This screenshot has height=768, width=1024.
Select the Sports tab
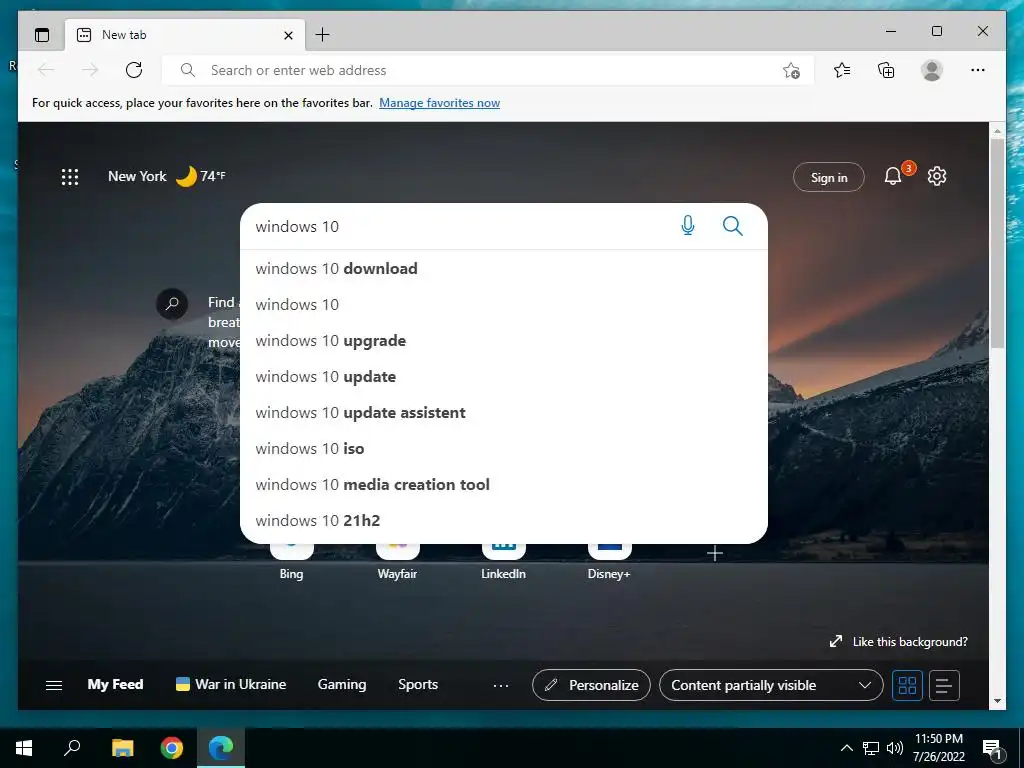[x=418, y=684]
